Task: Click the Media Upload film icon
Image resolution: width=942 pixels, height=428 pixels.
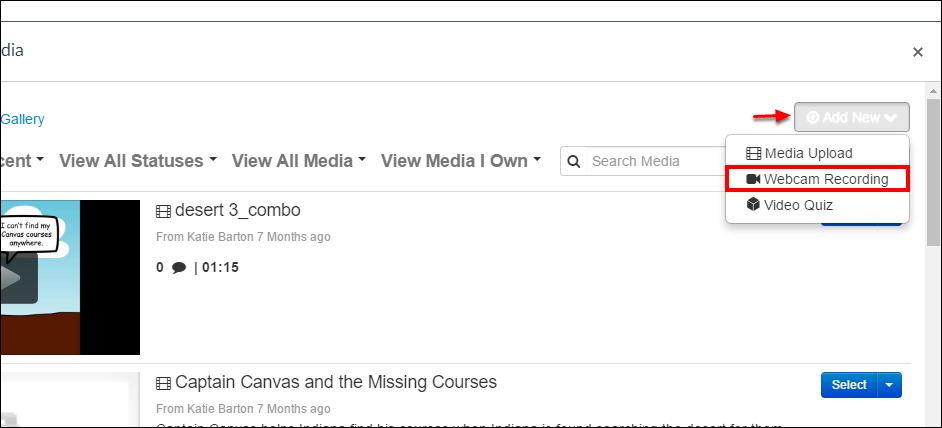Action: [x=753, y=153]
